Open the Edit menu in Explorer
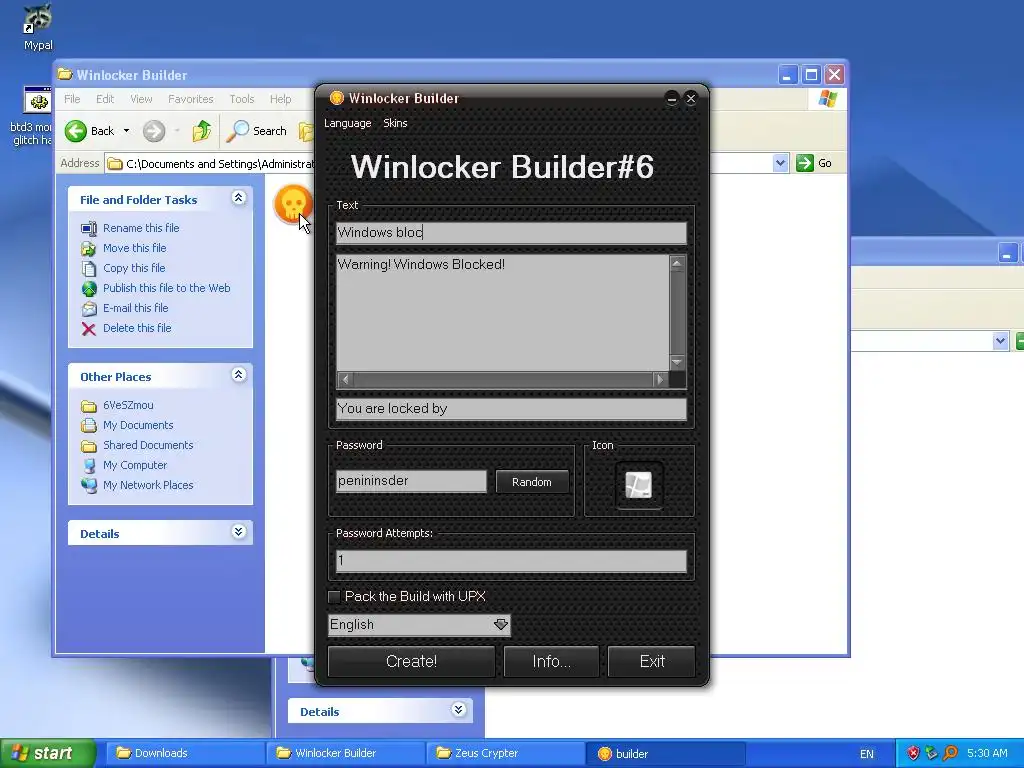 tap(104, 99)
